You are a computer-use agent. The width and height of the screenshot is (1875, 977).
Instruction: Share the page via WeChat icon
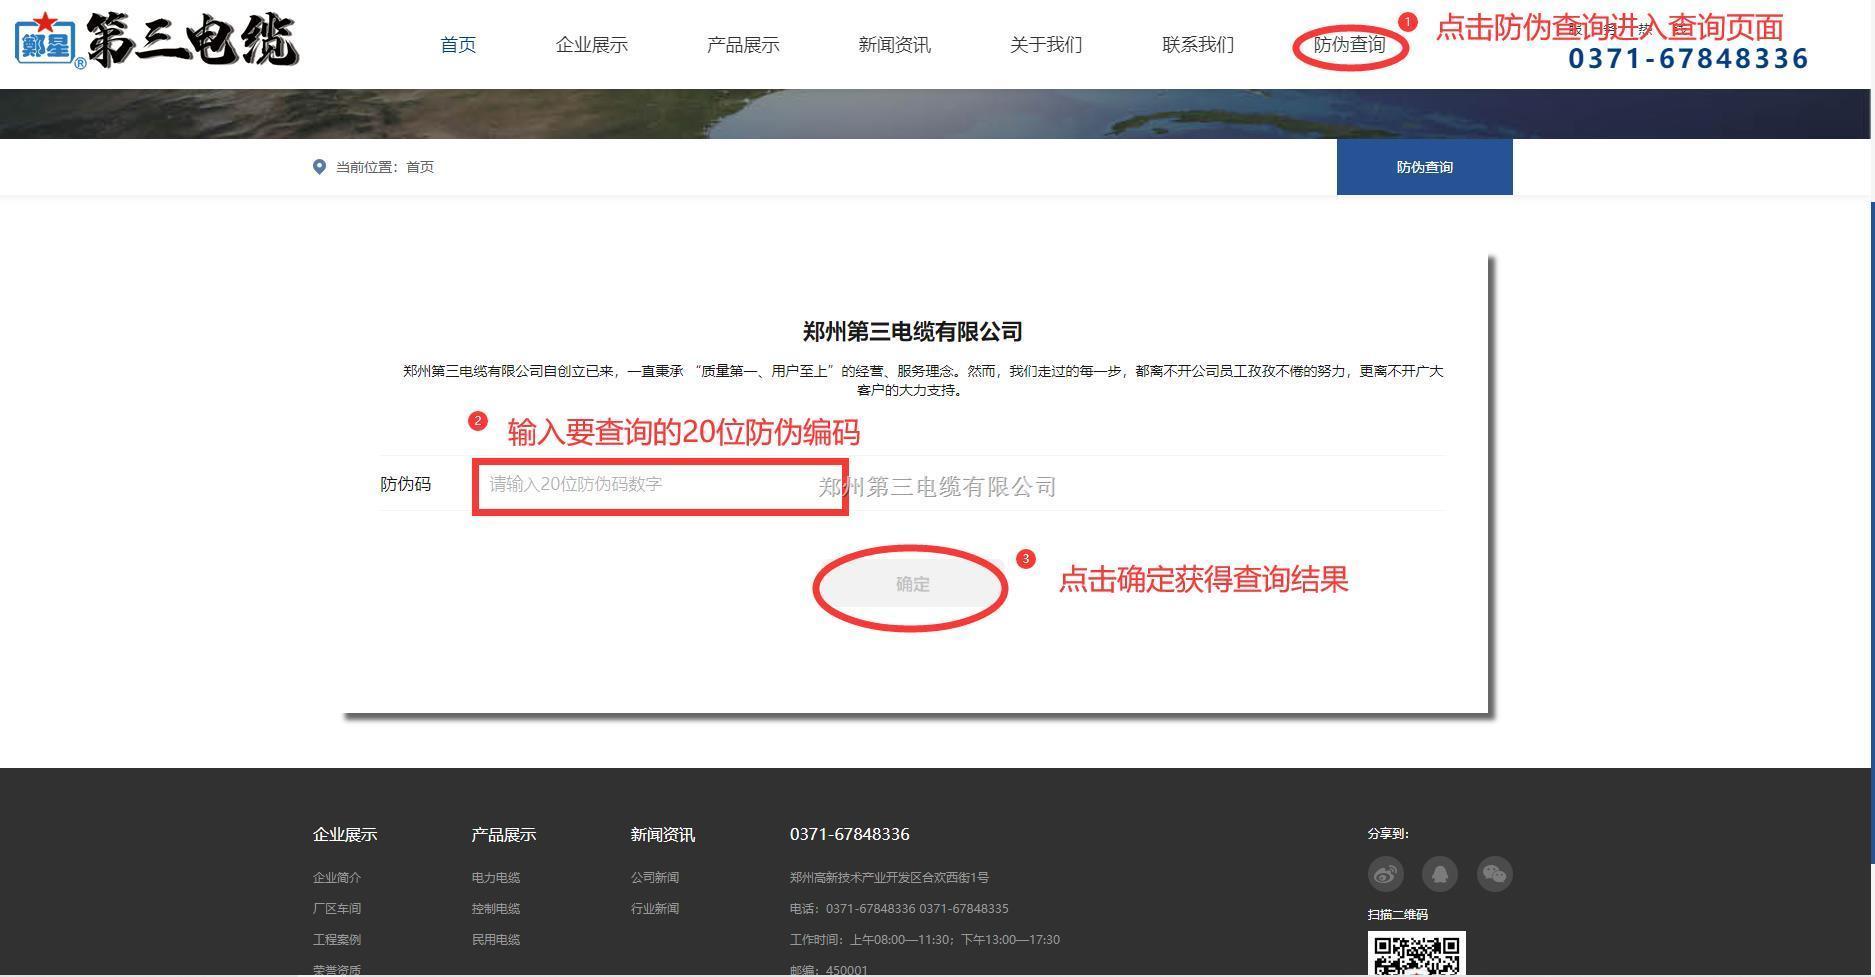point(1495,874)
